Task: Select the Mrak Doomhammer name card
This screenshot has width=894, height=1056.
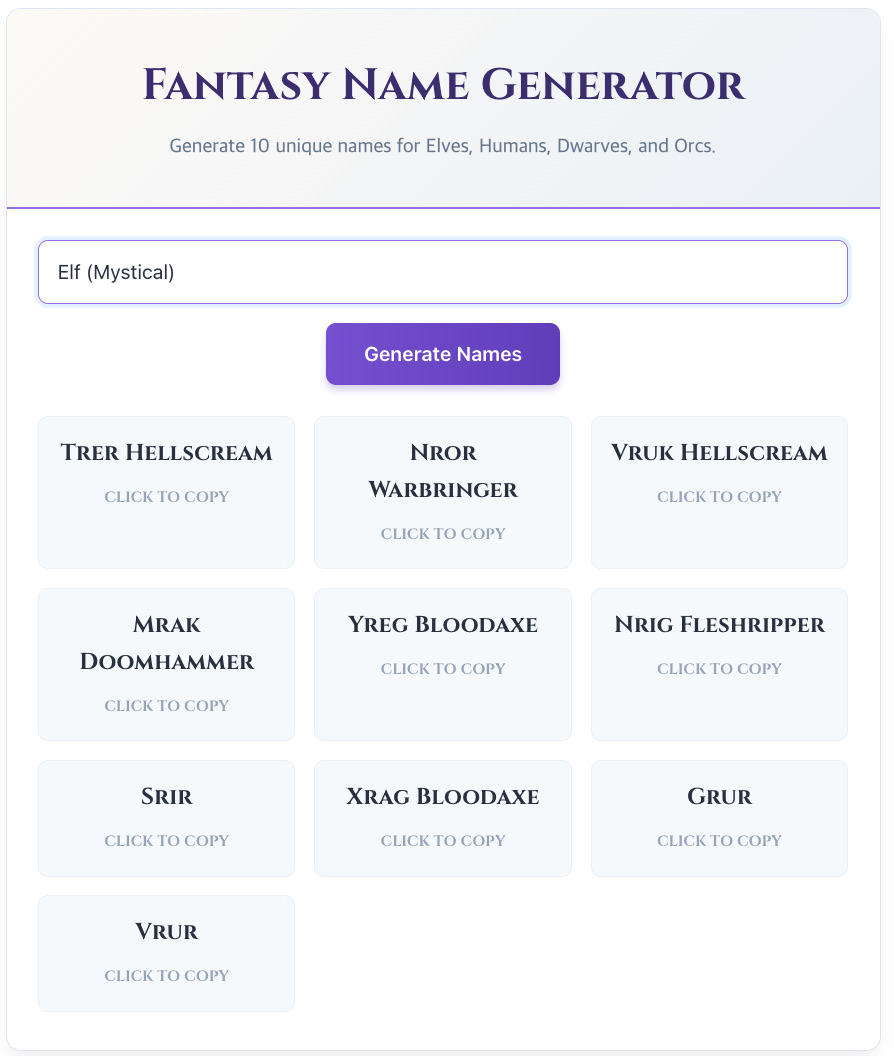Action: click(166, 664)
